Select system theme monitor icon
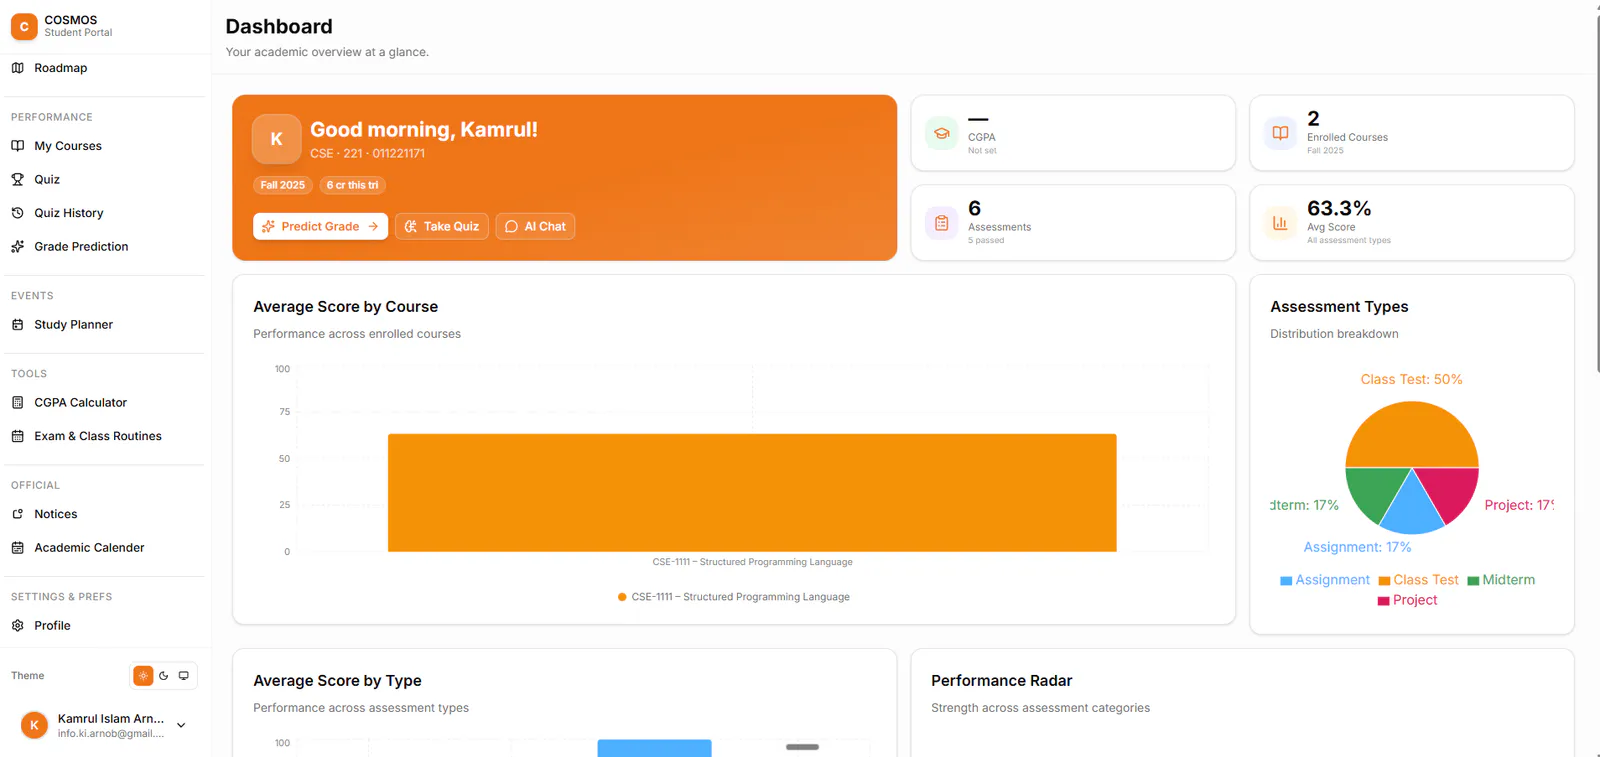The width and height of the screenshot is (1600, 757). coord(184,676)
